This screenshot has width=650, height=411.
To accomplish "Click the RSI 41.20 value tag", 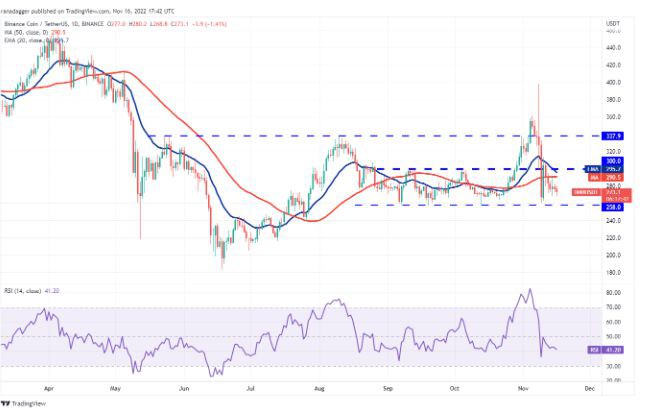I will 609,351.
